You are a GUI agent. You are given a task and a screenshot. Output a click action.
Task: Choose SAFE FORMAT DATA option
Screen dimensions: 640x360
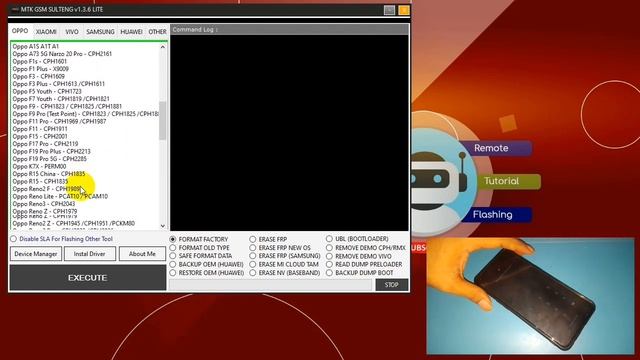pyautogui.click(x=201, y=256)
